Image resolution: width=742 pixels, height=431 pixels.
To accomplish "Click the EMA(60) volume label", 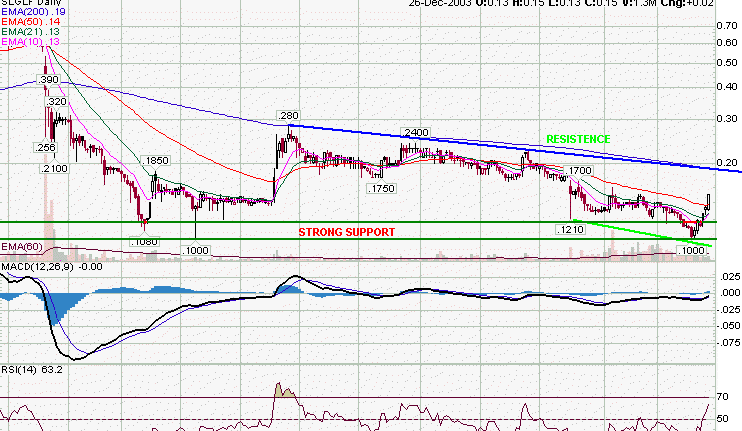I will tap(22, 247).
